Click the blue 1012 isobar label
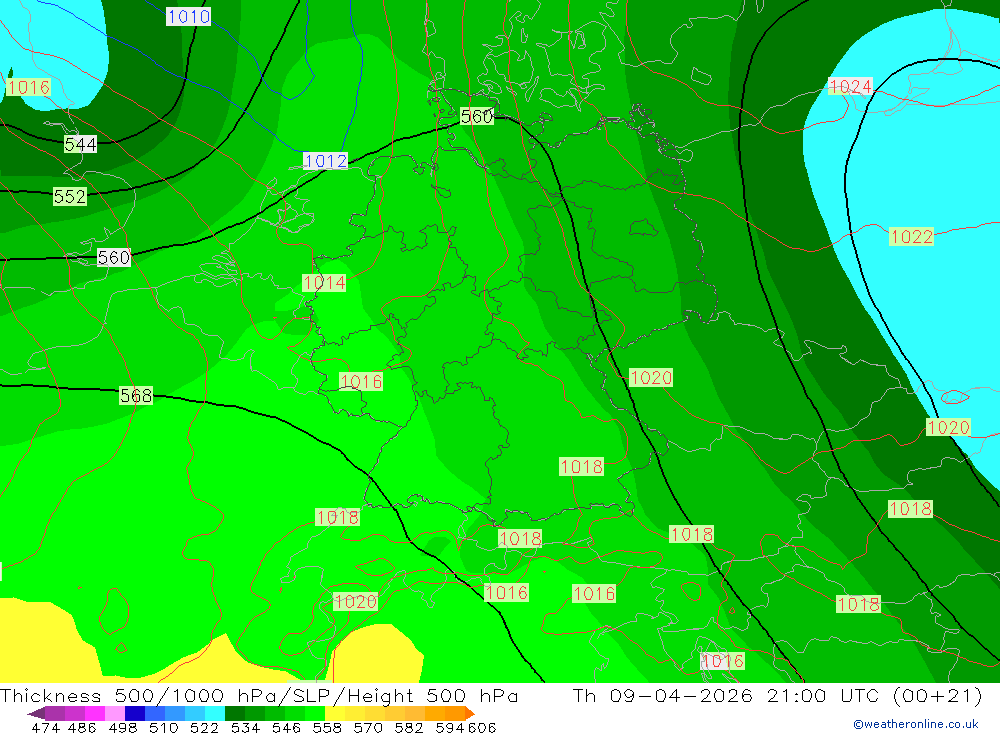 (326, 161)
